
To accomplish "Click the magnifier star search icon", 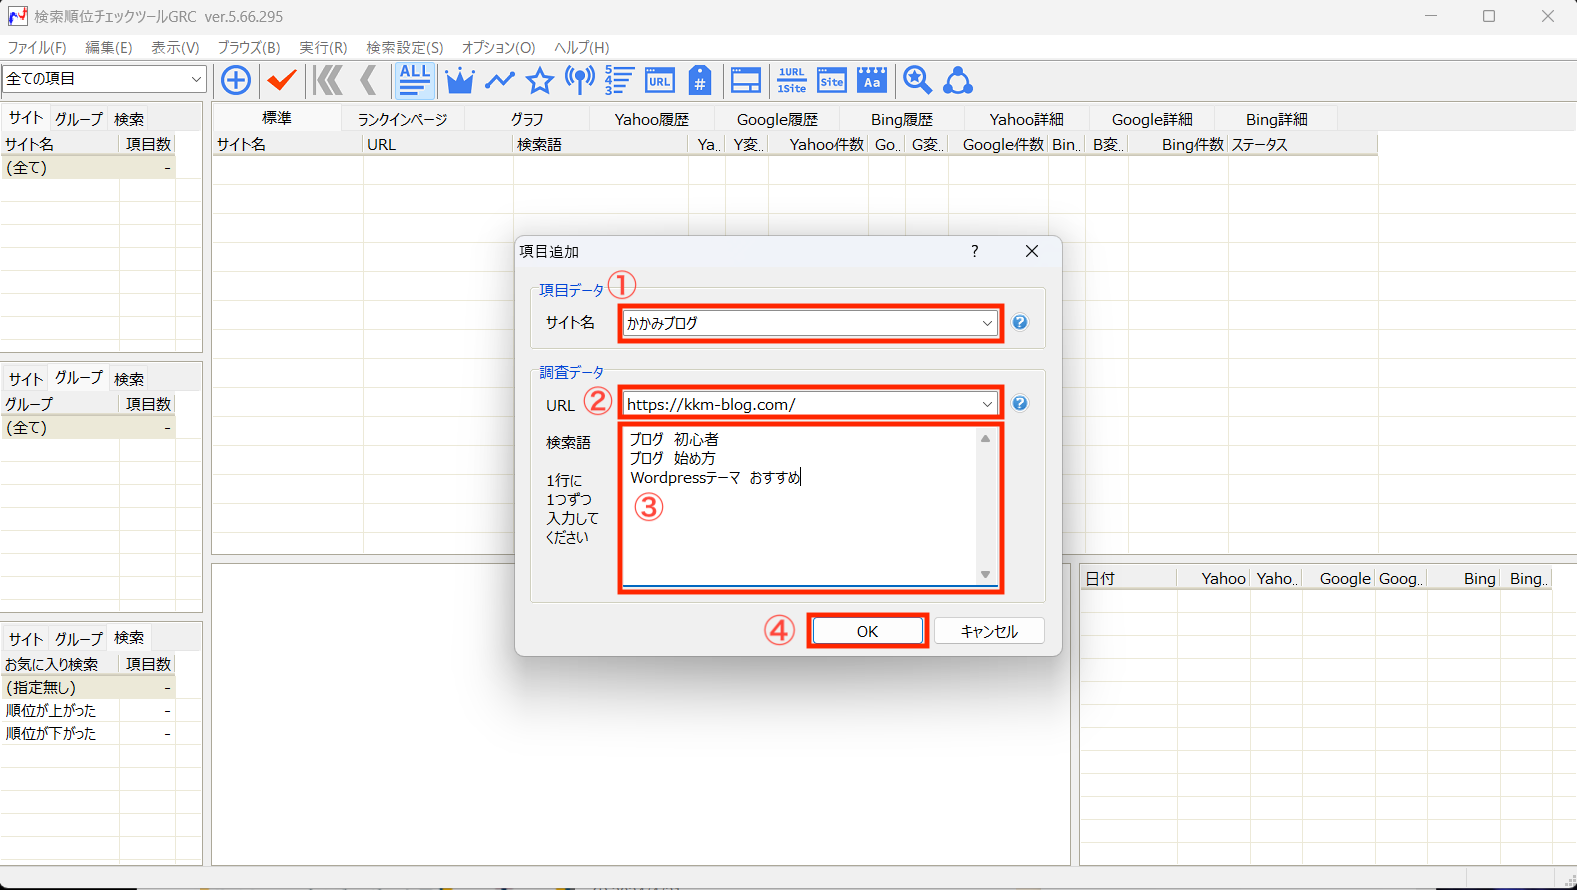I will point(917,80).
